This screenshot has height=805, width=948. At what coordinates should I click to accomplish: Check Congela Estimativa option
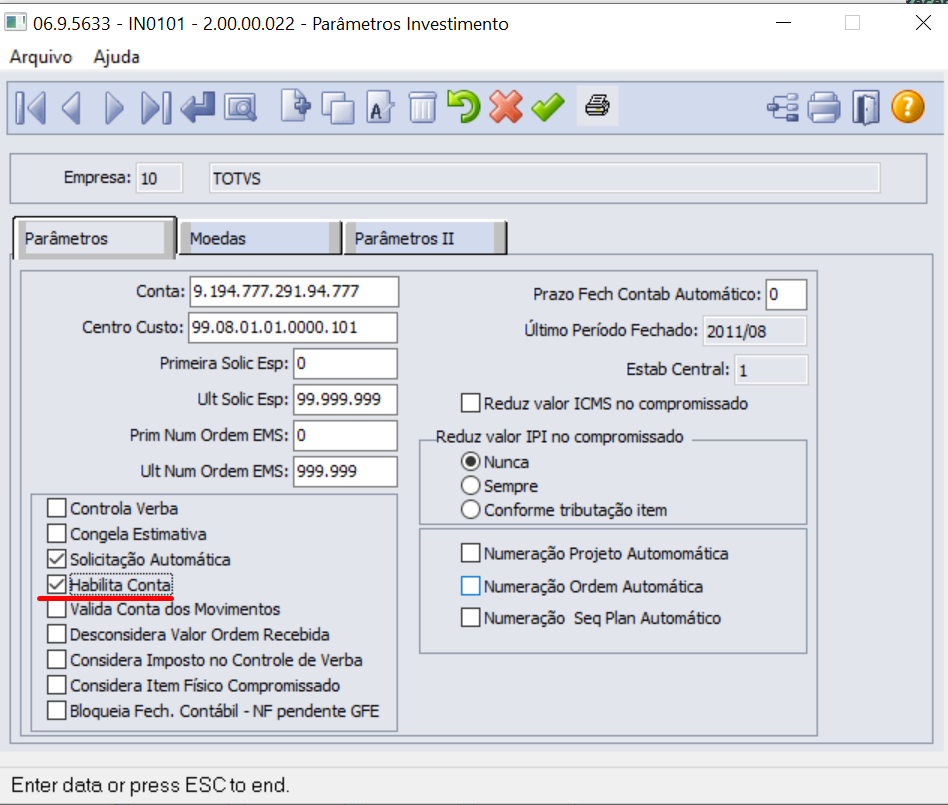[x=57, y=533]
